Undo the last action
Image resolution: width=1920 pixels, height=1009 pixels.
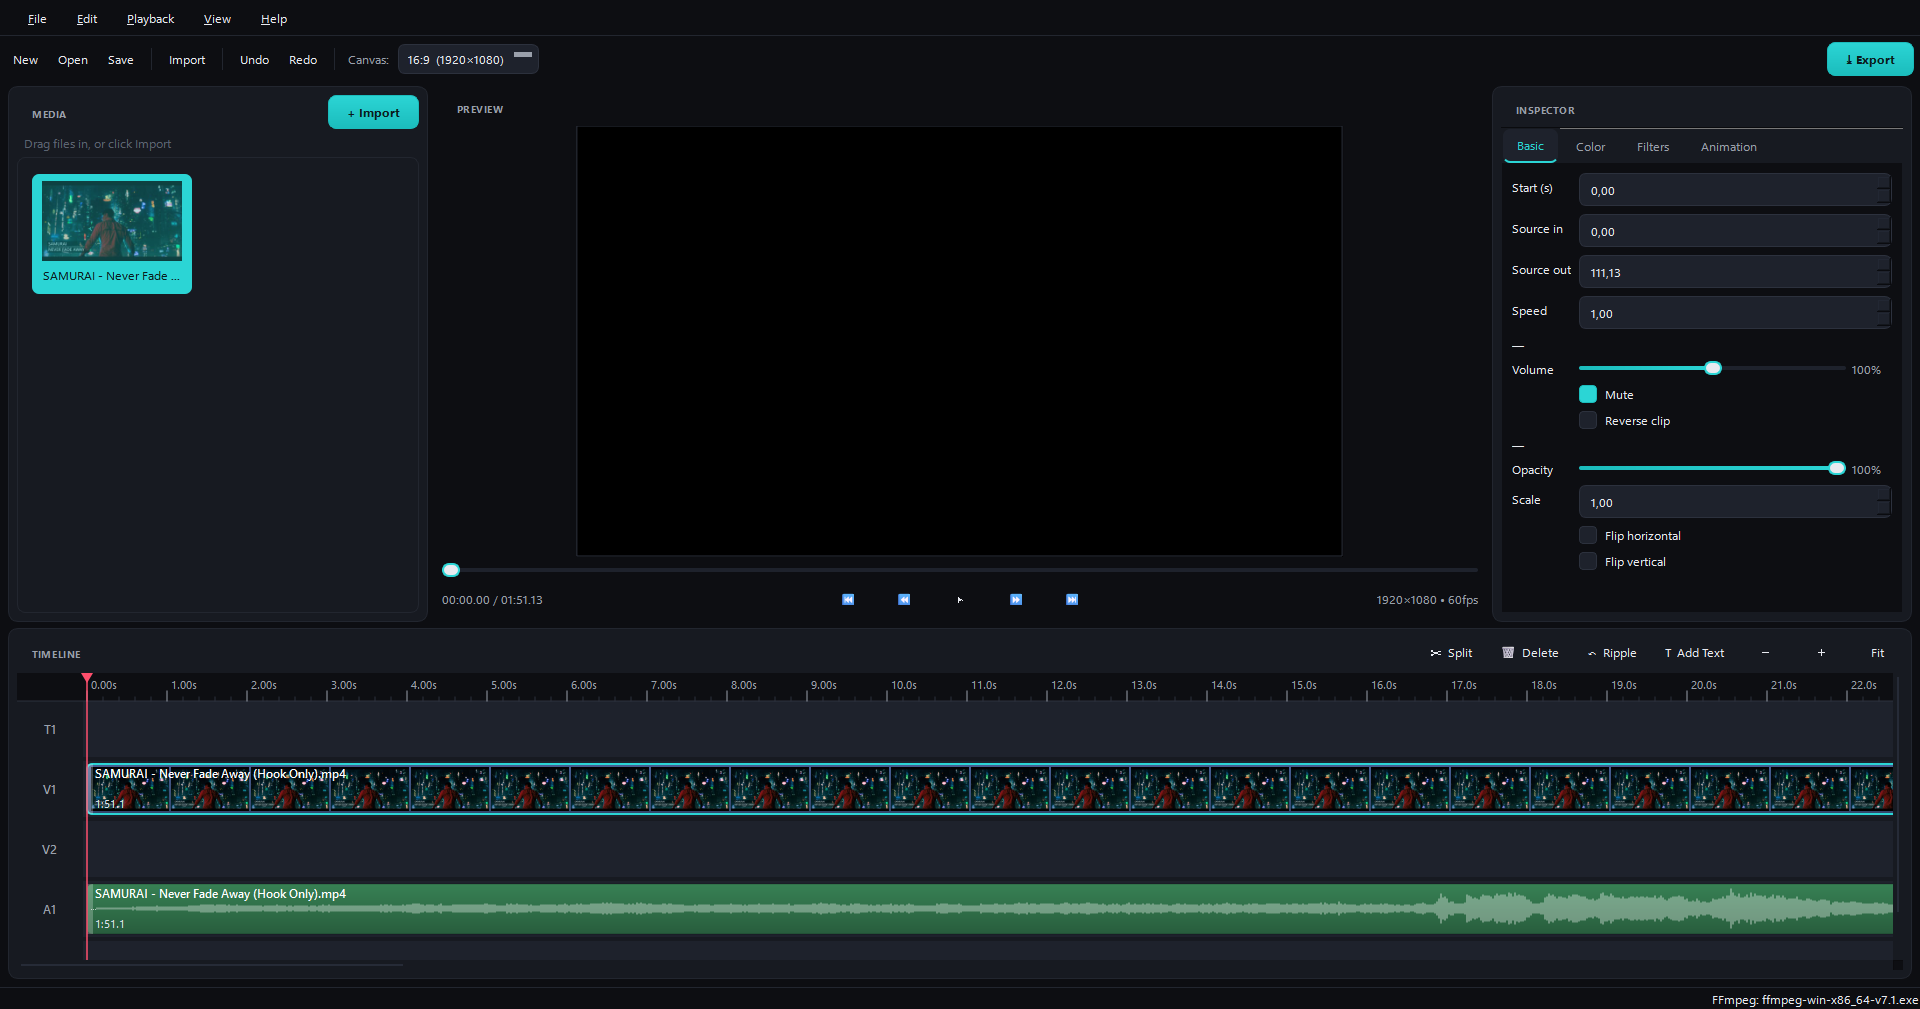coord(255,60)
